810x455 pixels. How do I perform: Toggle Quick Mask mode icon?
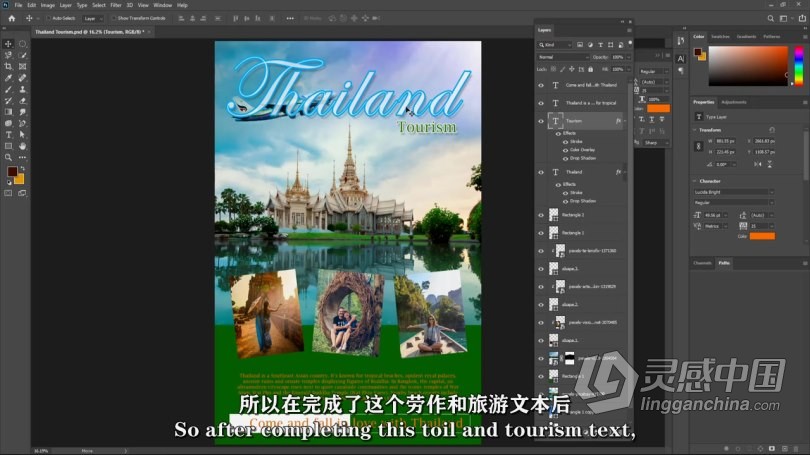(x=8, y=193)
